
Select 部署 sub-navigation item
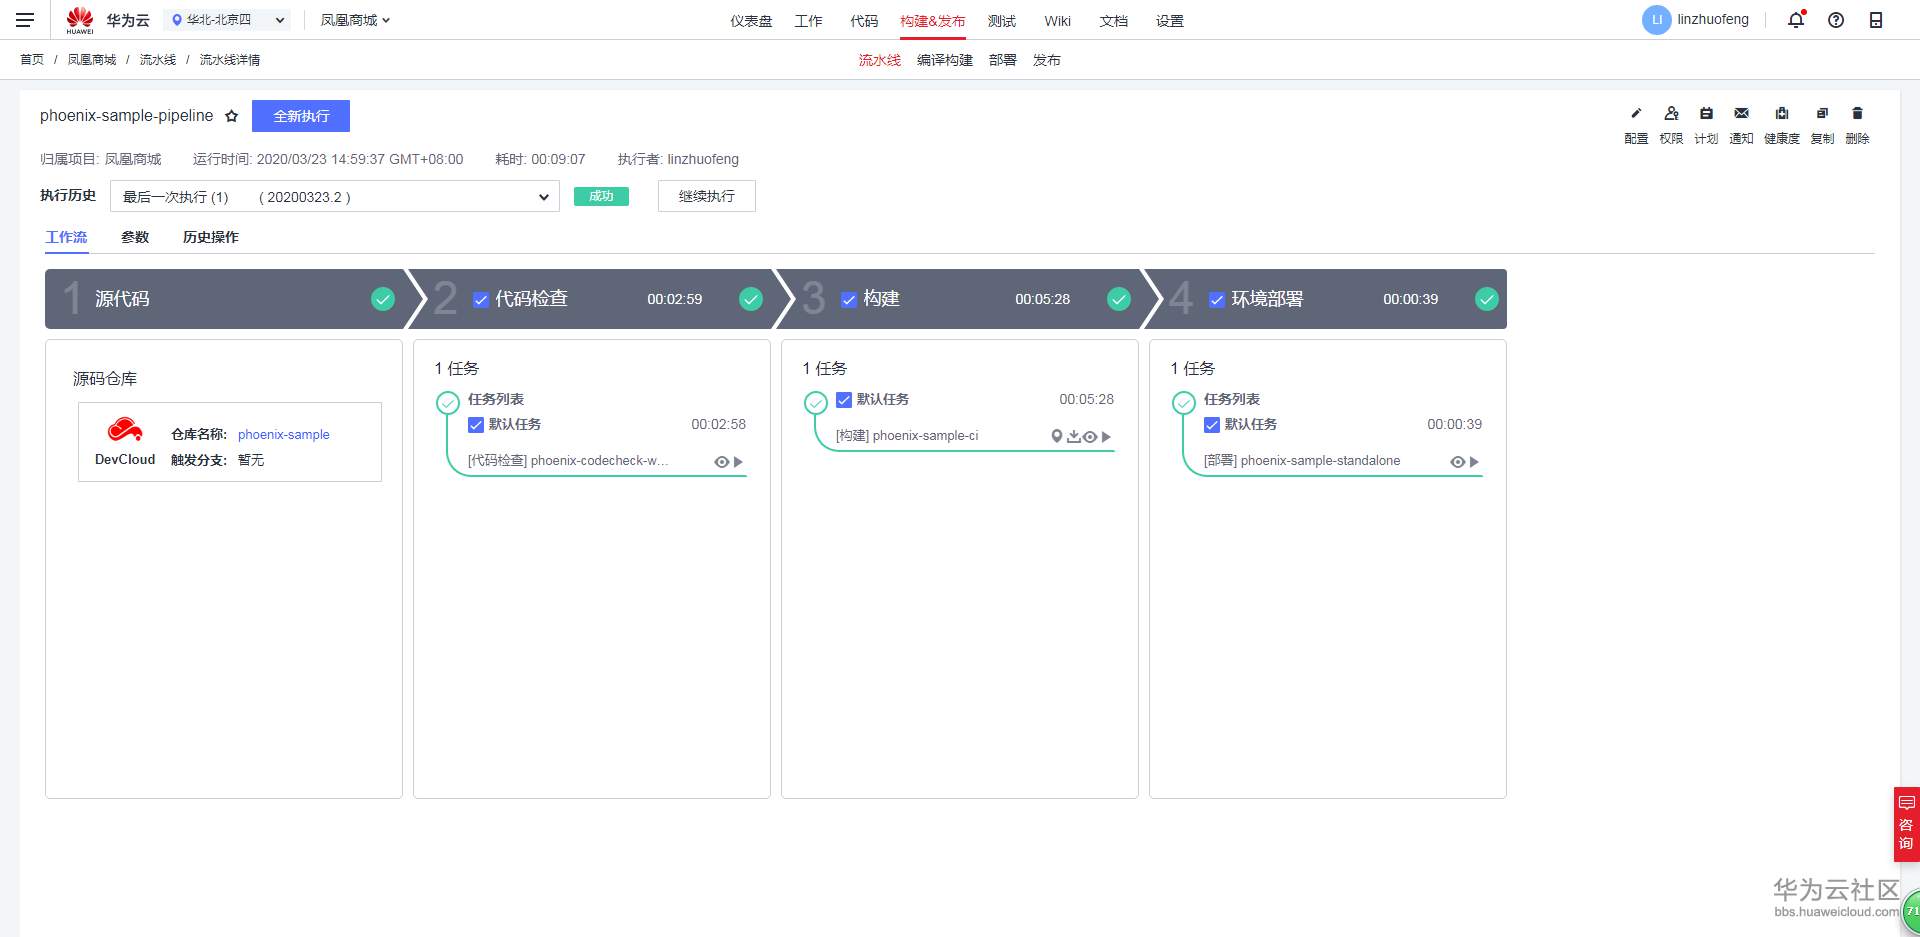1003,60
